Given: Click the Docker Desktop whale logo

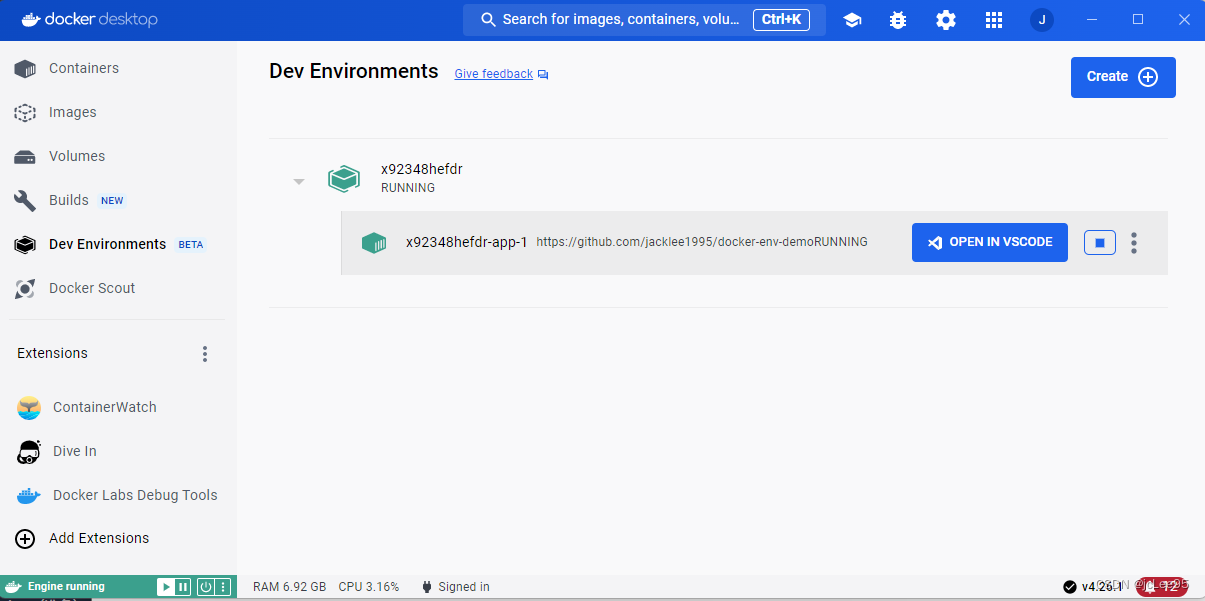Looking at the screenshot, I should click(30, 19).
